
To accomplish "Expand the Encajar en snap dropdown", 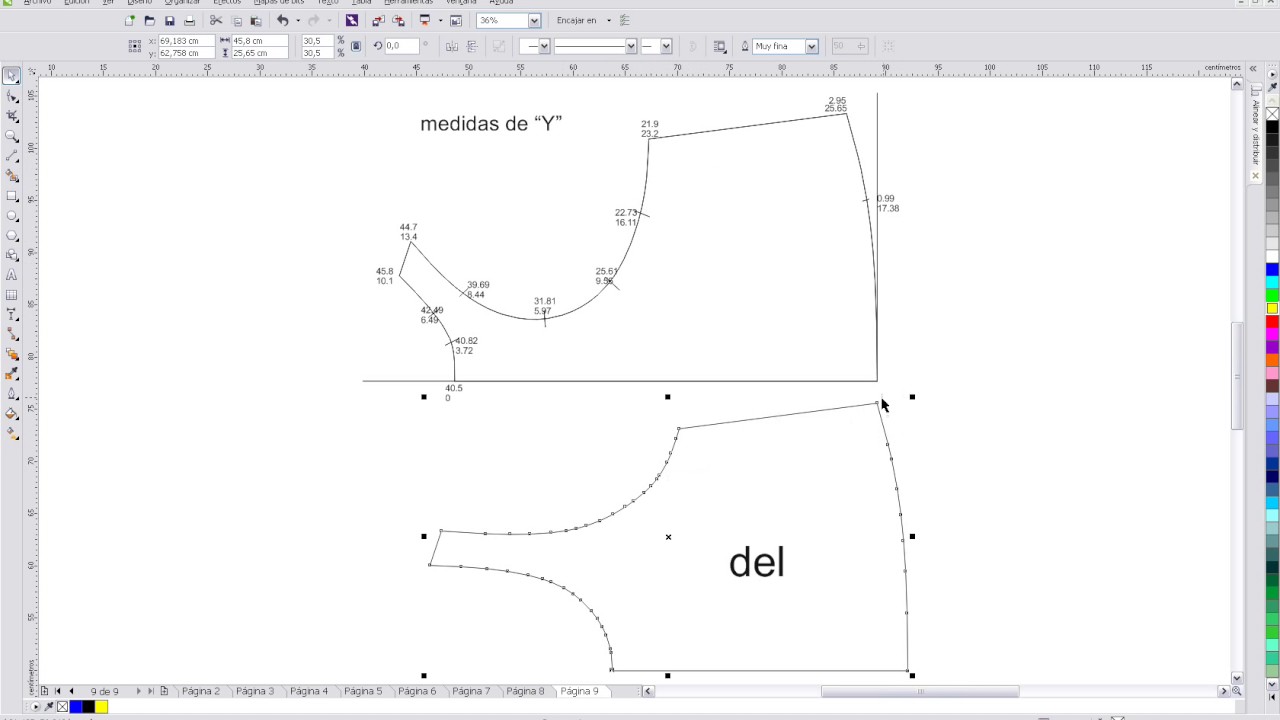I will tap(608, 21).
